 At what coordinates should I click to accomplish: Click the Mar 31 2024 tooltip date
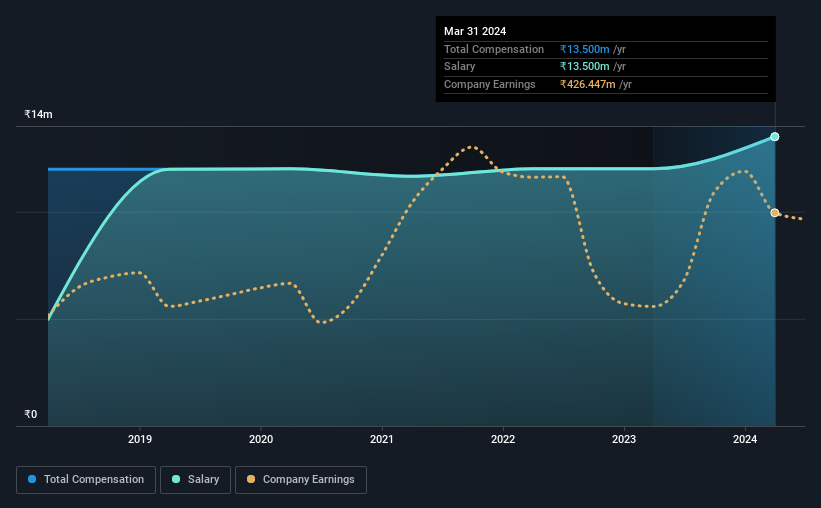pos(475,31)
